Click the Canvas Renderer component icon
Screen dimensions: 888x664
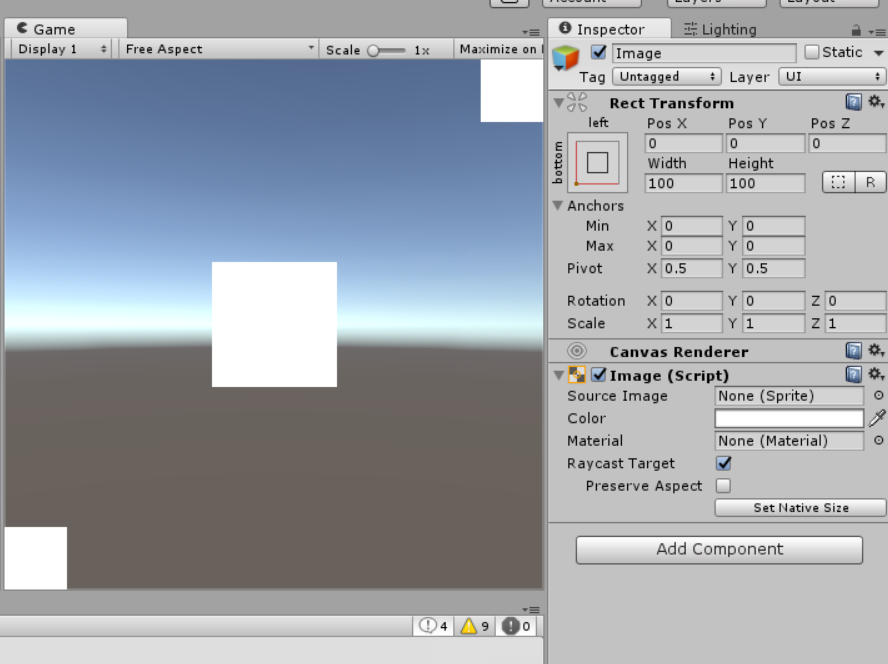(x=577, y=351)
